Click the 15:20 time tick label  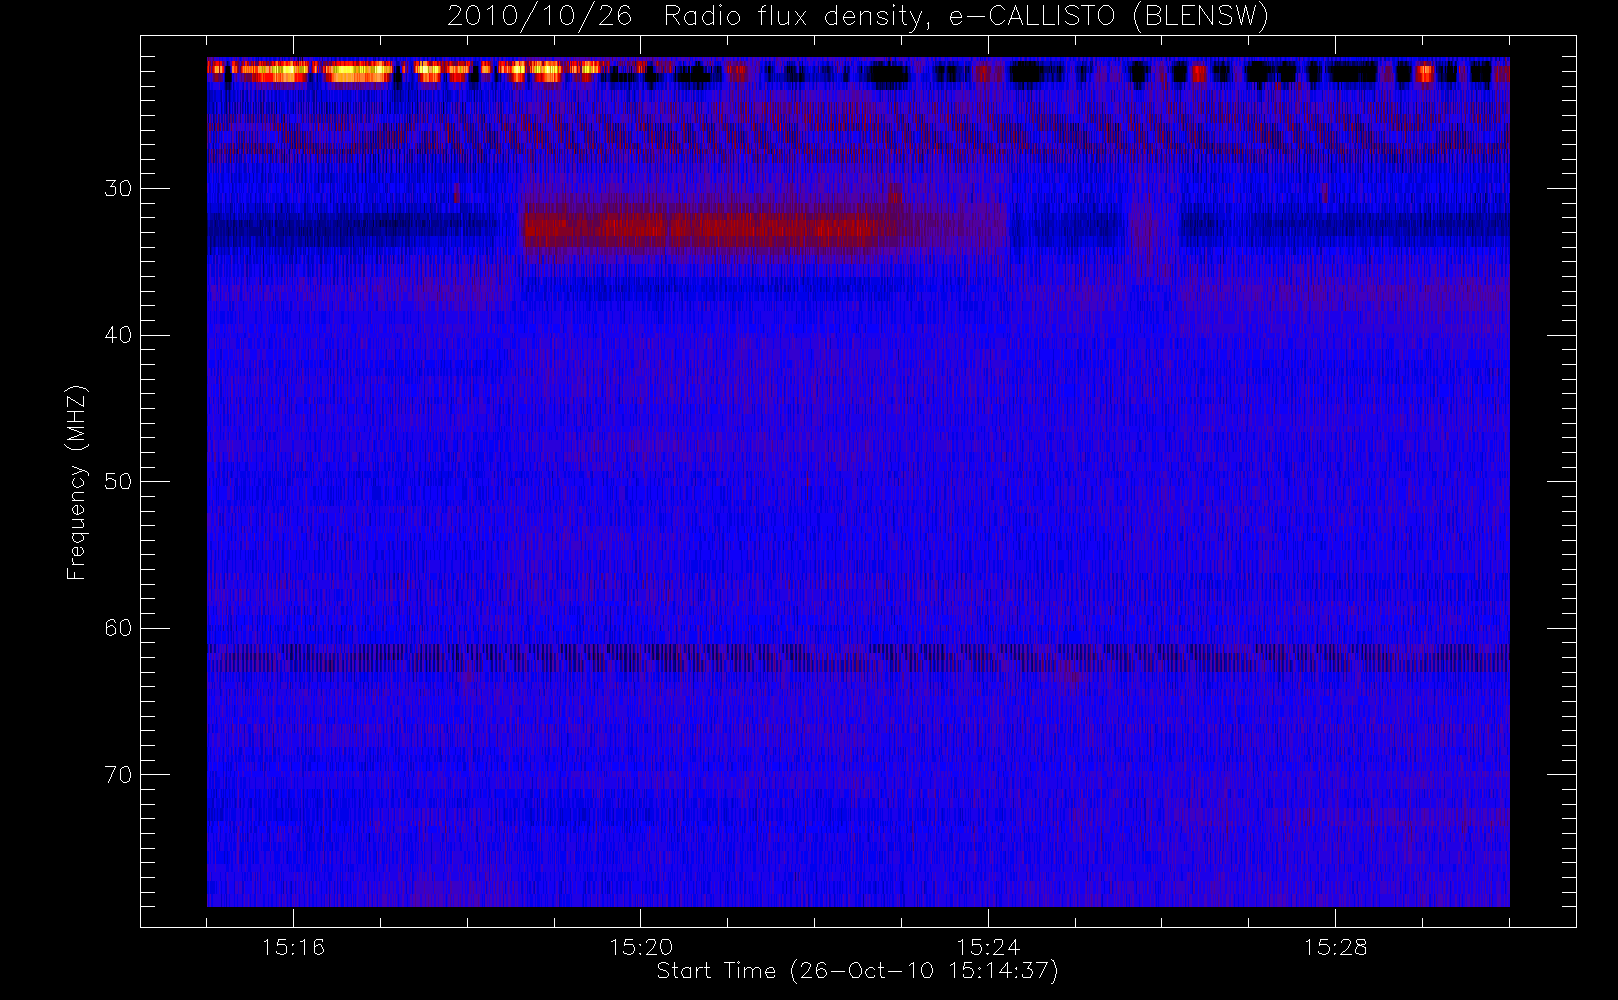click(641, 947)
